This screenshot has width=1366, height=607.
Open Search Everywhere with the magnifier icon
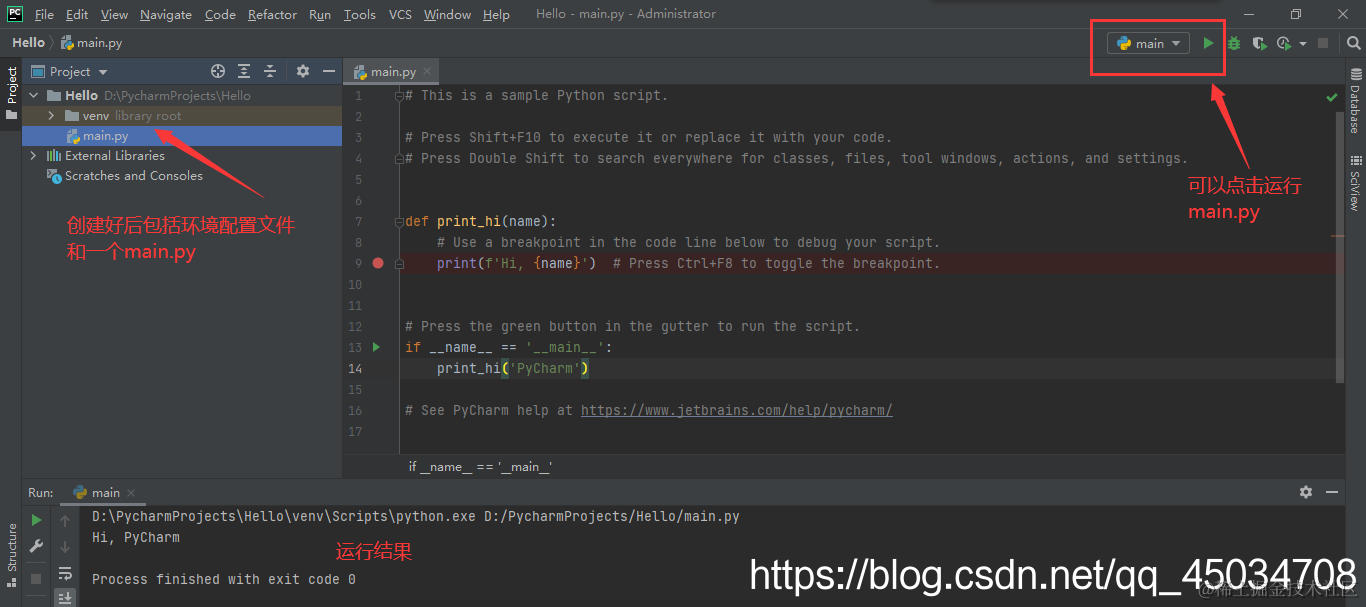(x=1353, y=43)
